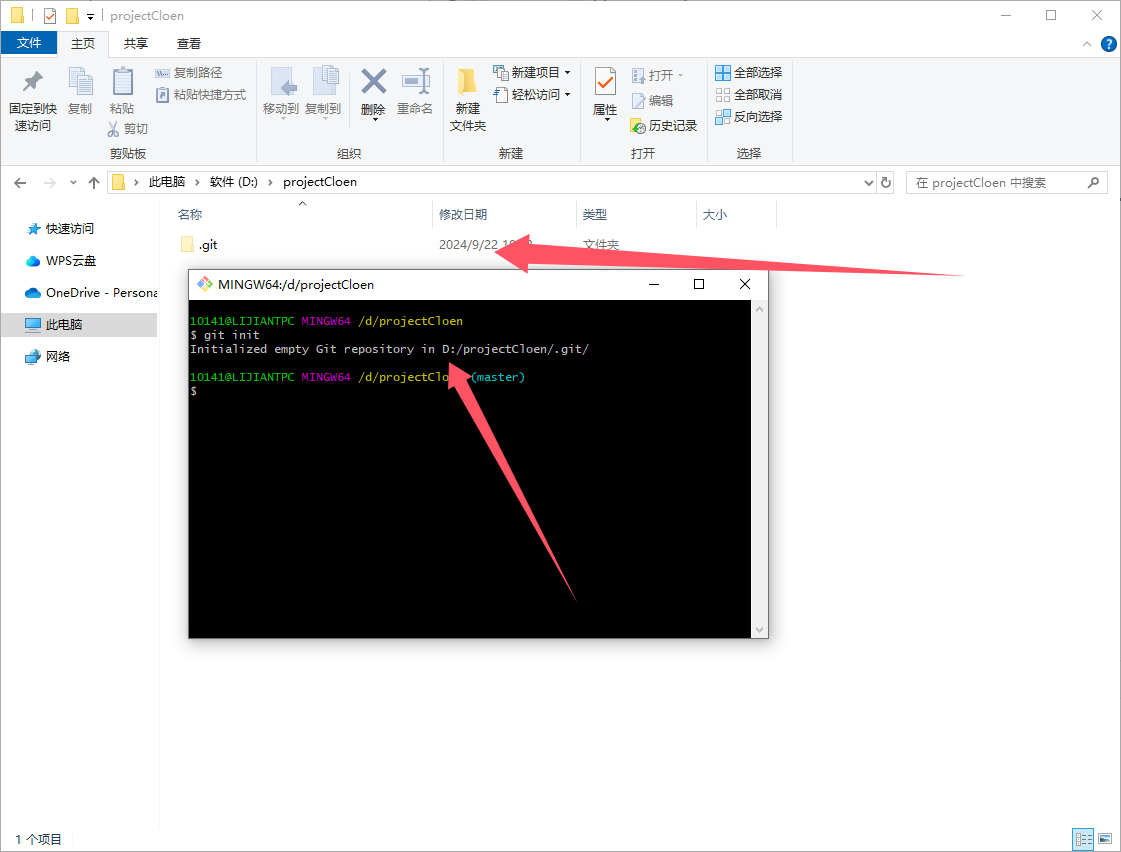Click the Move To (移动到) icon

[284, 81]
